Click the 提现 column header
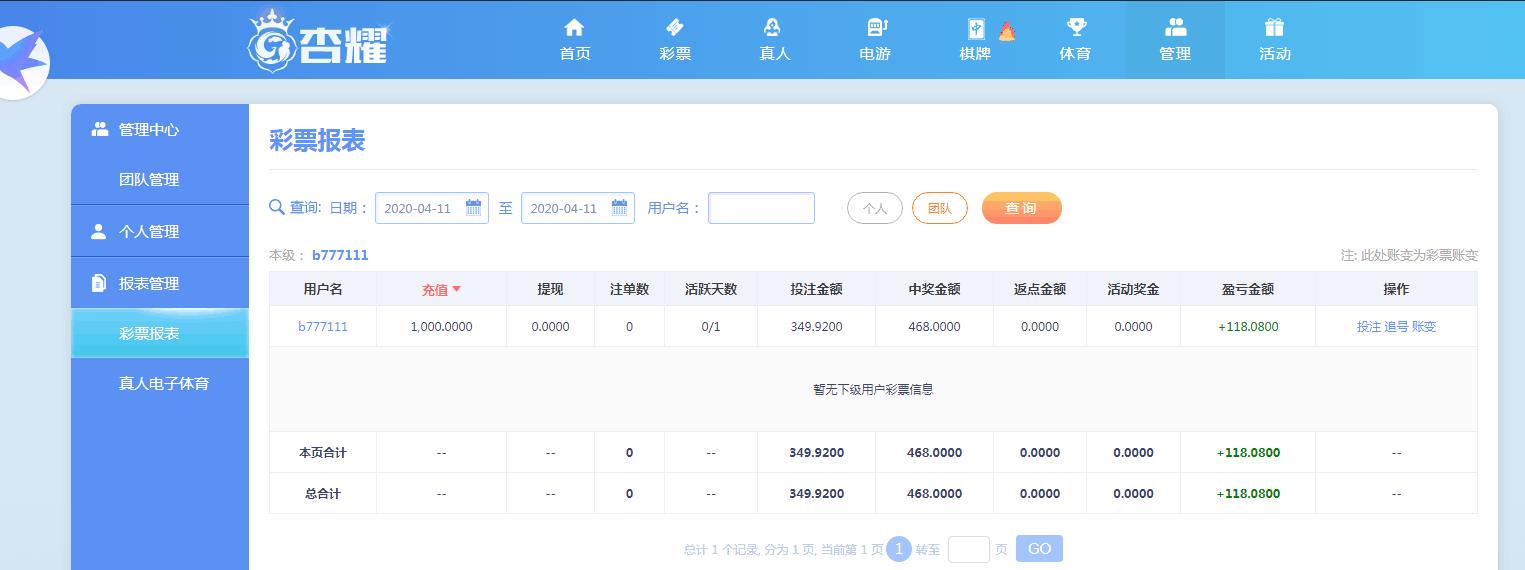1525x570 pixels. pyautogui.click(x=550, y=289)
